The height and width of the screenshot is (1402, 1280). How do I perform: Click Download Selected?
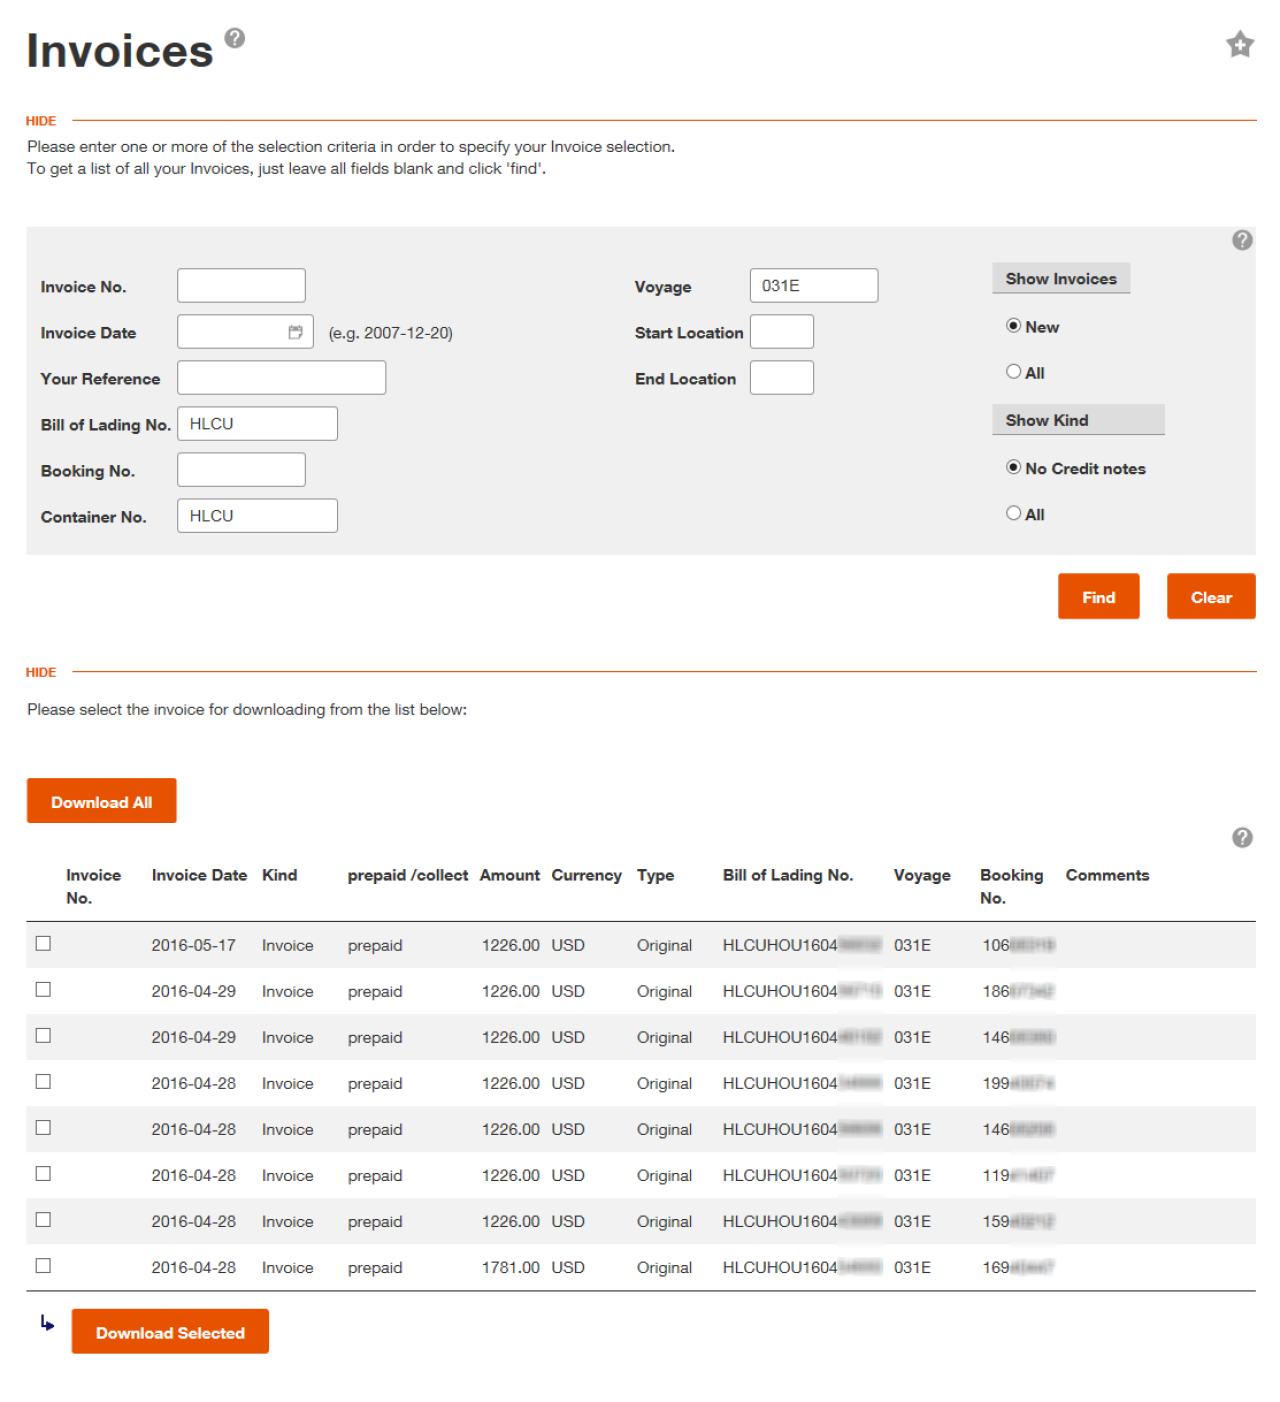tap(169, 1331)
